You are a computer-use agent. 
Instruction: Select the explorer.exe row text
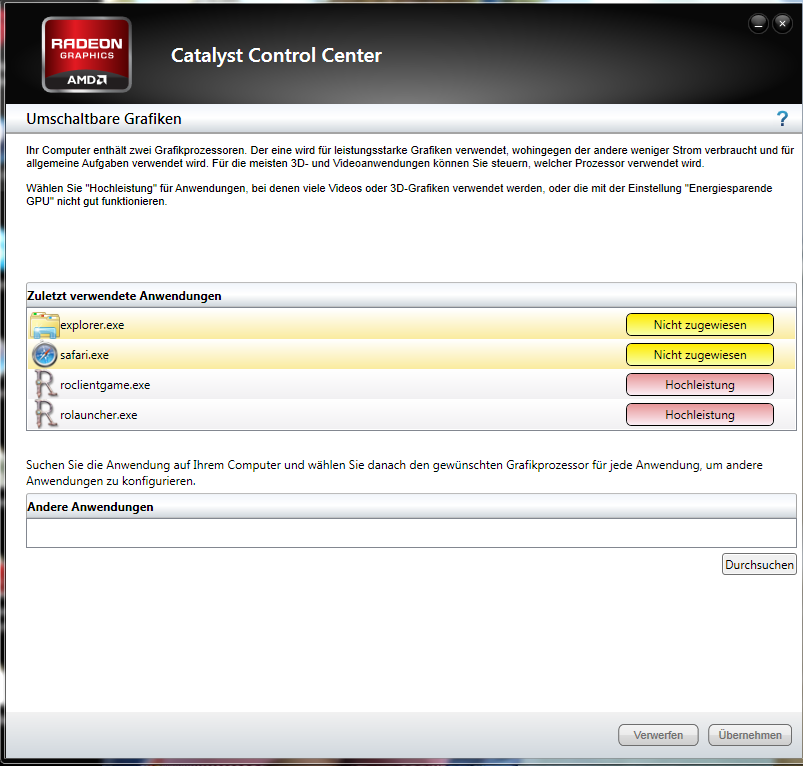click(x=92, y=325)
